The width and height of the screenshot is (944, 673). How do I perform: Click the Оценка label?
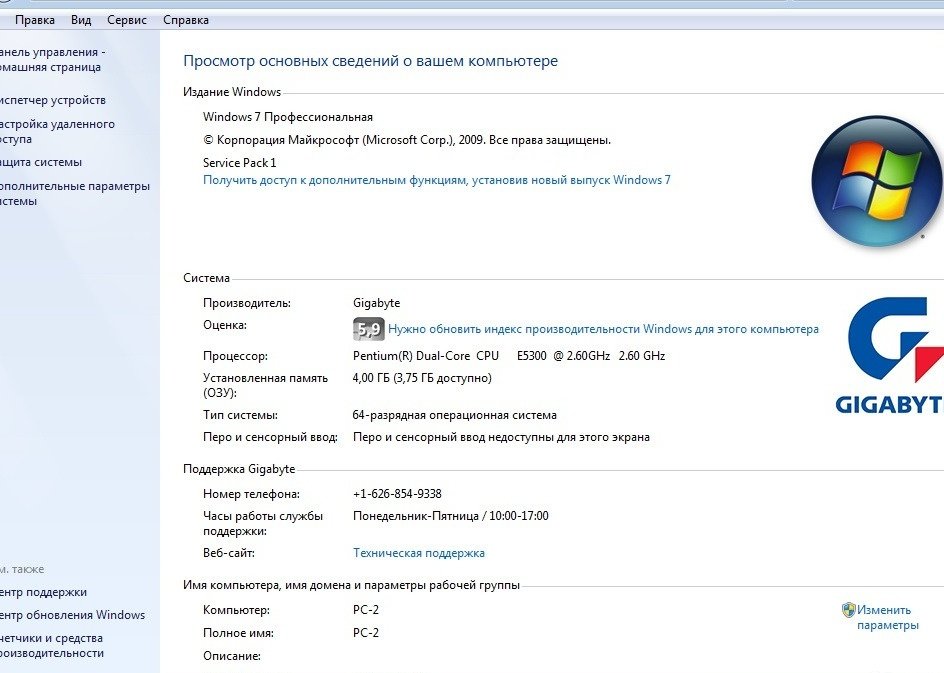coord(225,325)
